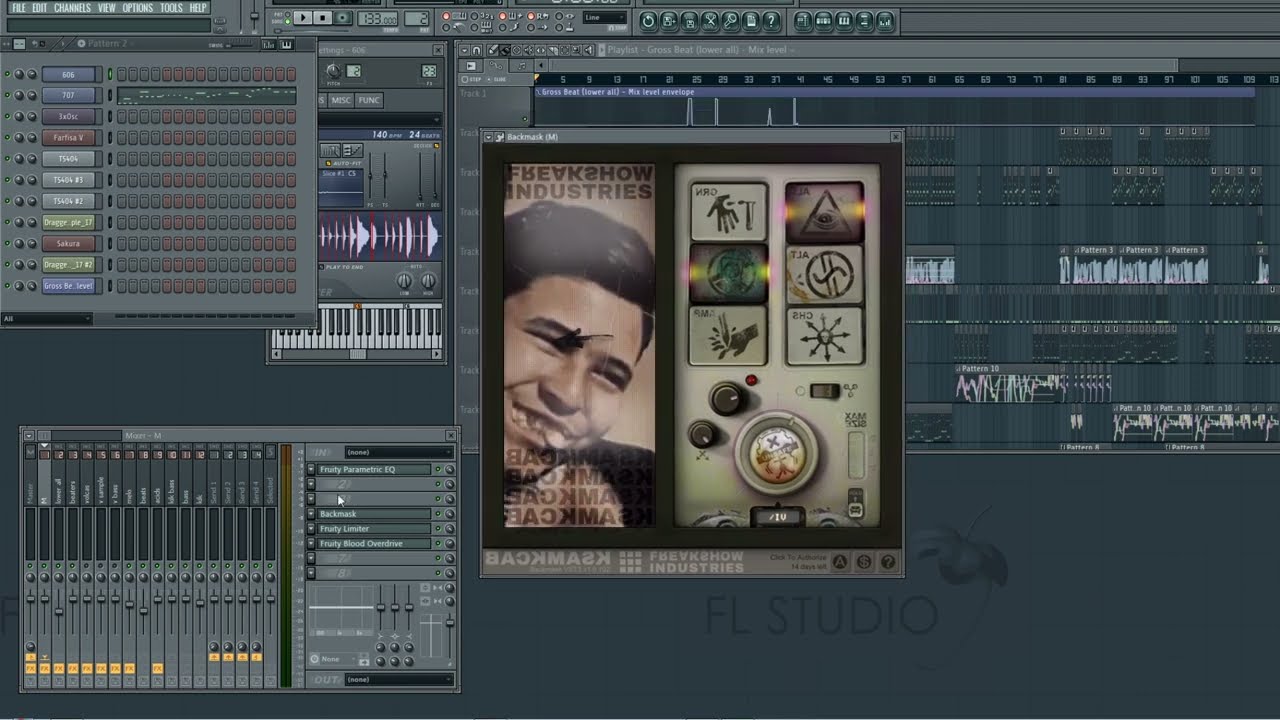
Task: Open the mixer input (none) dropdown
Action: (398, 452)
